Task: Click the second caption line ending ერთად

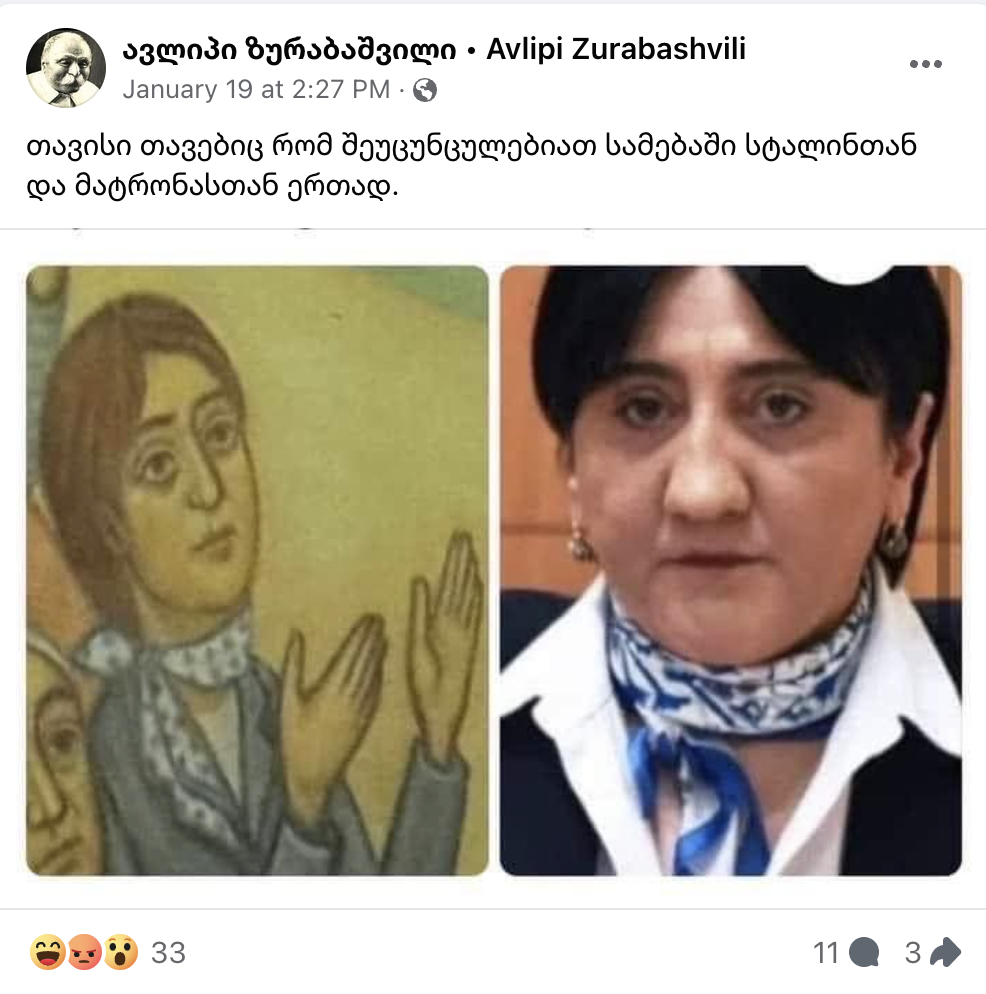Action: coord(212,186)
